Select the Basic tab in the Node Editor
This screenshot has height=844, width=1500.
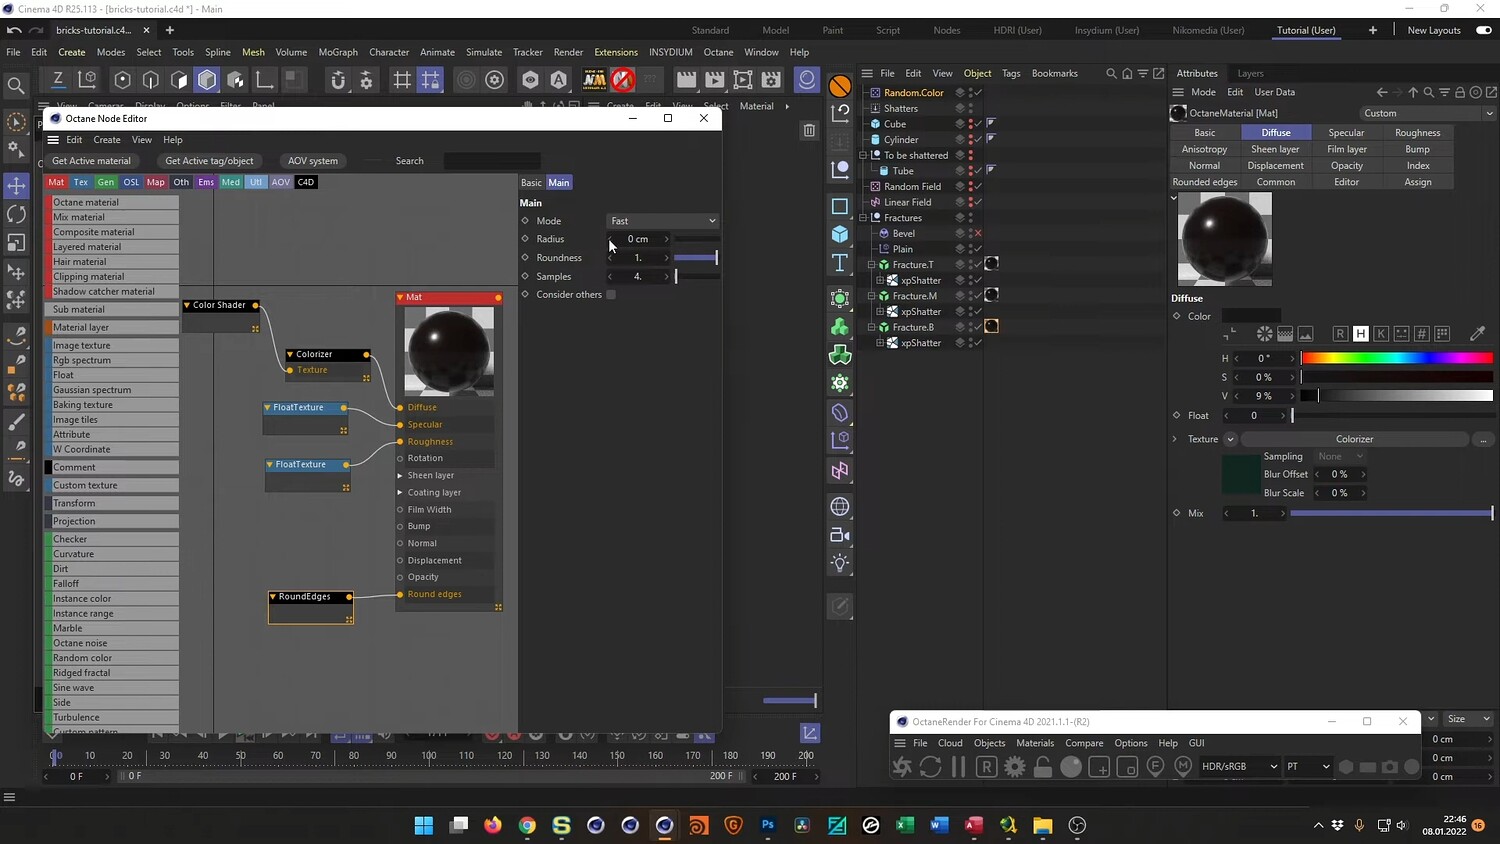click(x=531, y=183)
